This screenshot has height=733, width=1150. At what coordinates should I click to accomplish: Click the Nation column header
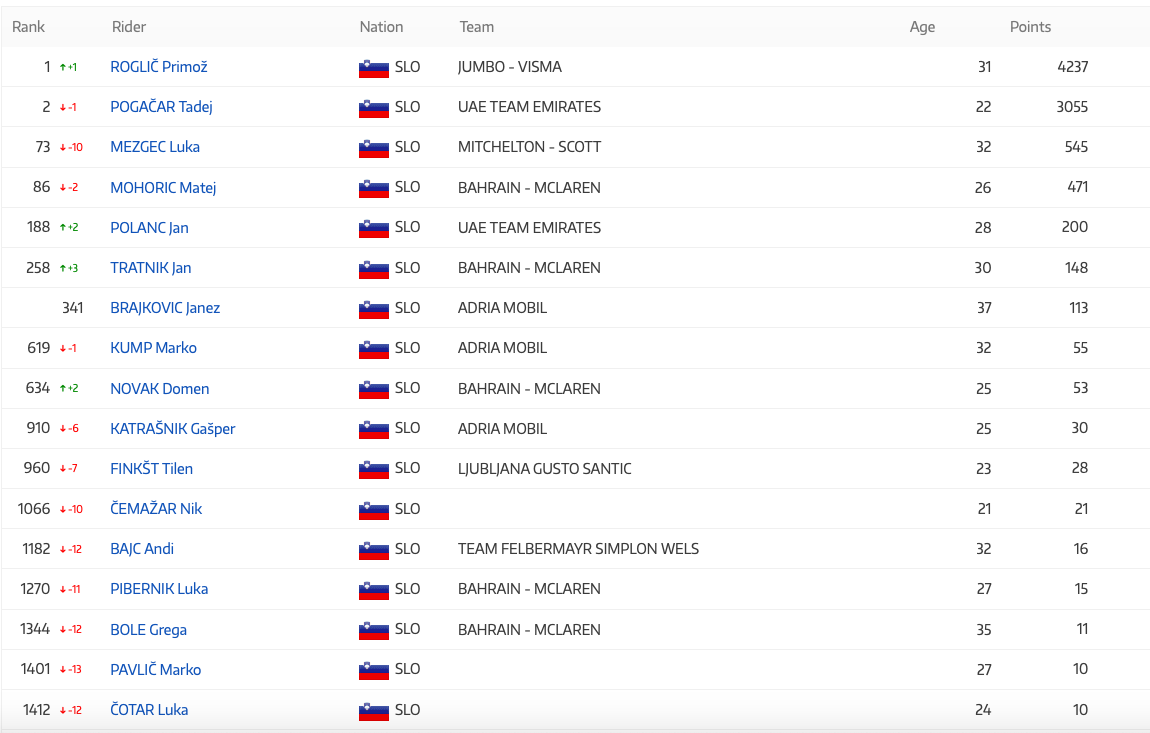(x=381, y=27)
